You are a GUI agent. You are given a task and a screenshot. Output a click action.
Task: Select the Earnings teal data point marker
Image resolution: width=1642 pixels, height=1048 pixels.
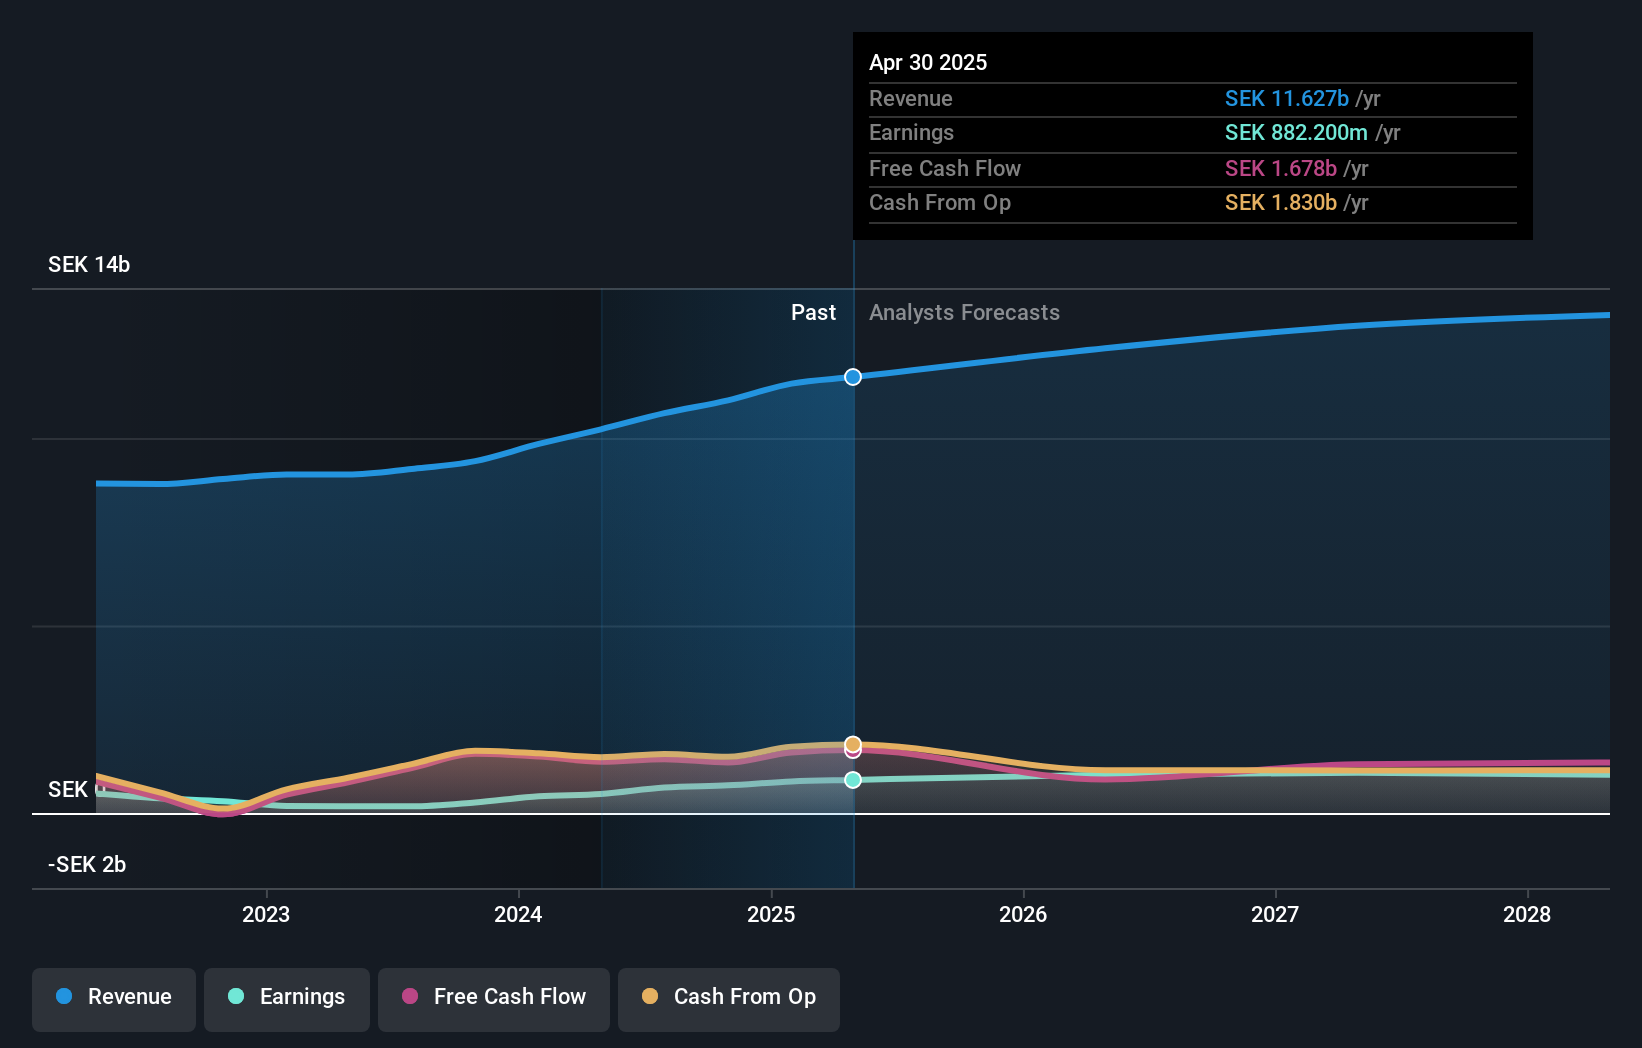pyautogui.click(x=853, y=780)
